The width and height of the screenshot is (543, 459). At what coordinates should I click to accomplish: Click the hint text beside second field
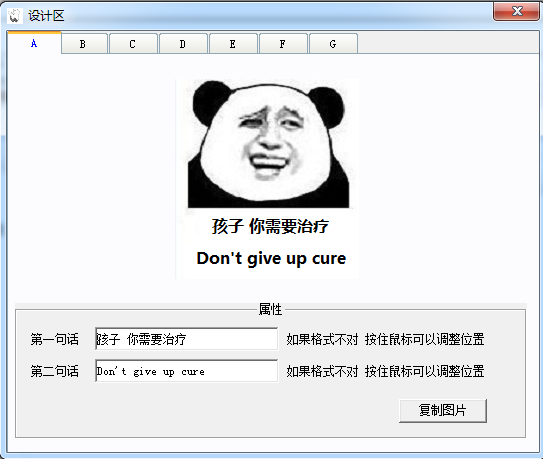point(385,371)
